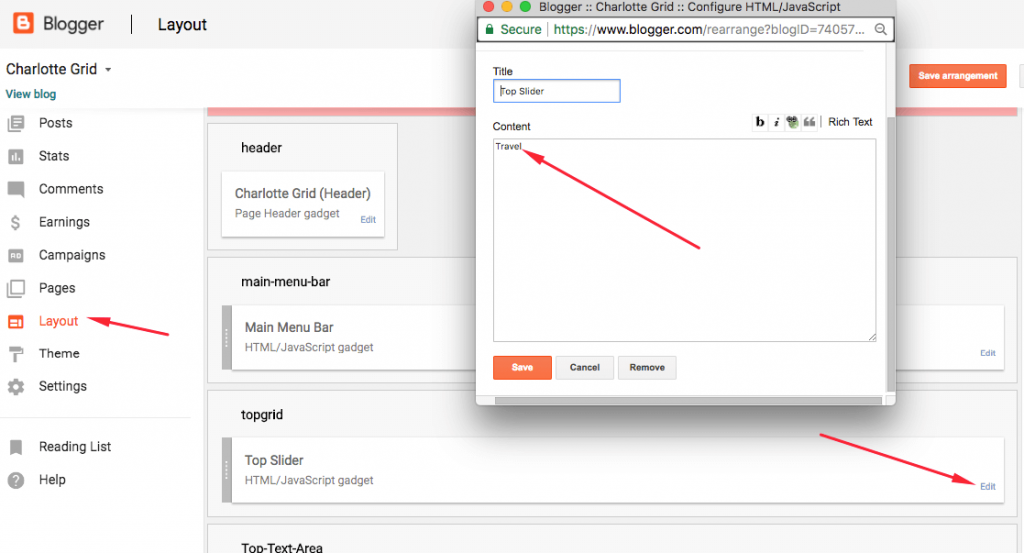1024x553 pixels.
Task: Click Save in the Configure HTML/JavaScript popup
Action: click(522, 368)
